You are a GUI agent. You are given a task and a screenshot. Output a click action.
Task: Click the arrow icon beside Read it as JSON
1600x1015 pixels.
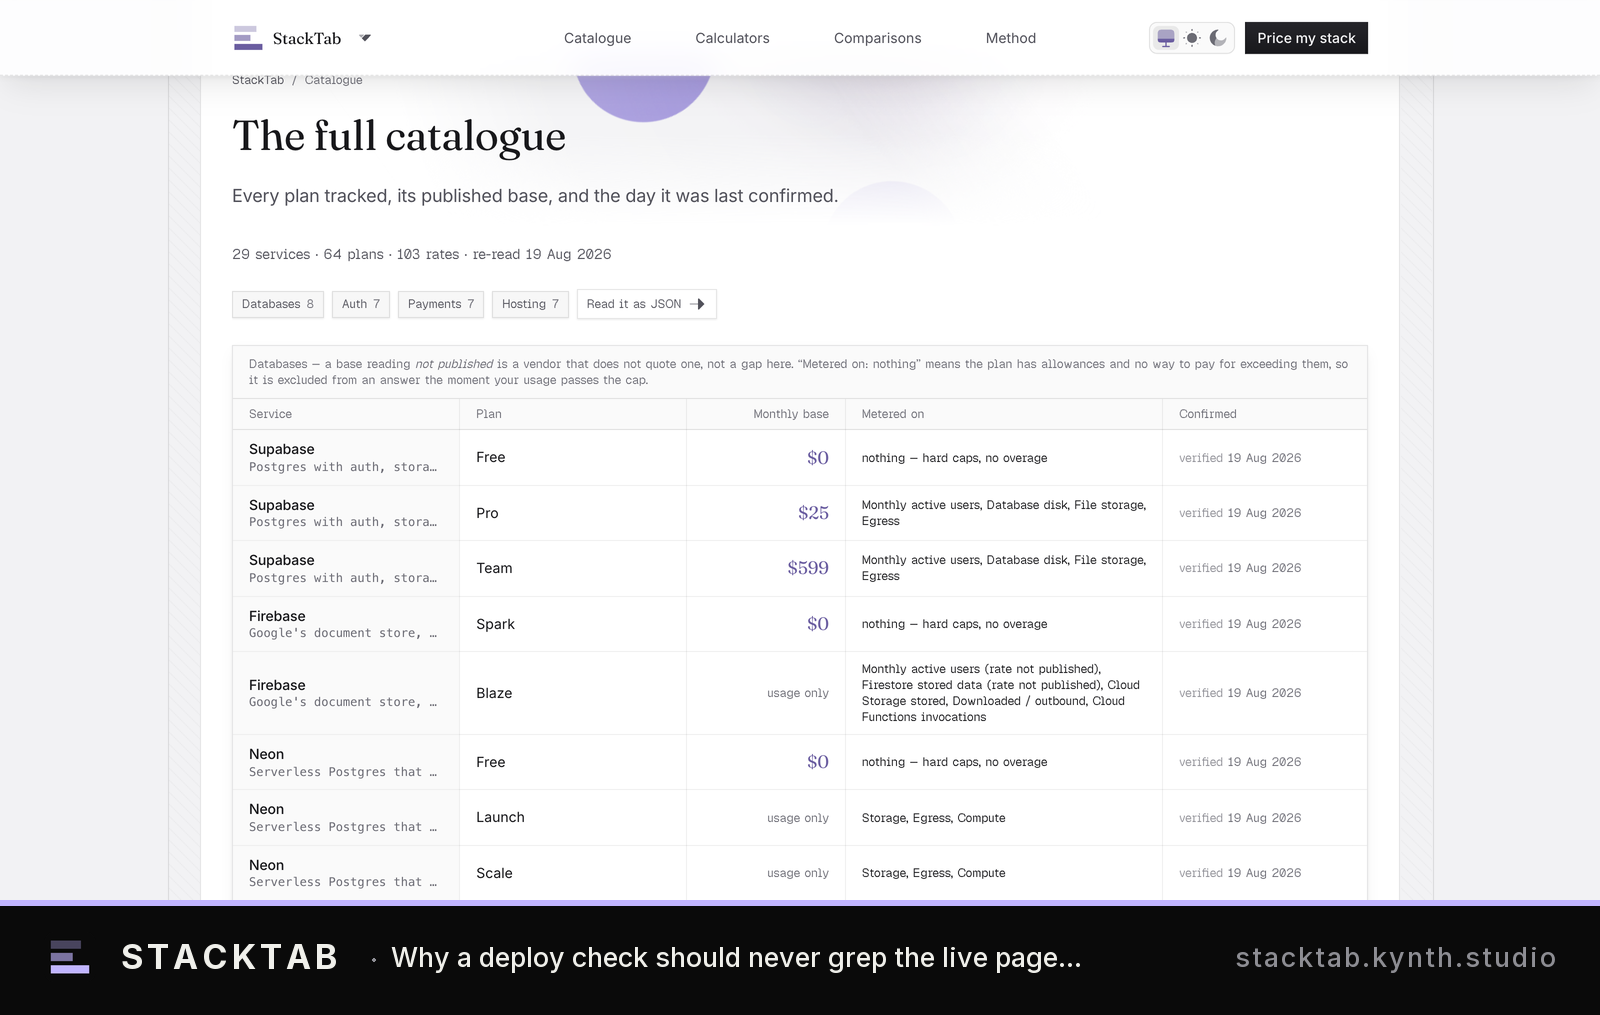click(698, 304)
